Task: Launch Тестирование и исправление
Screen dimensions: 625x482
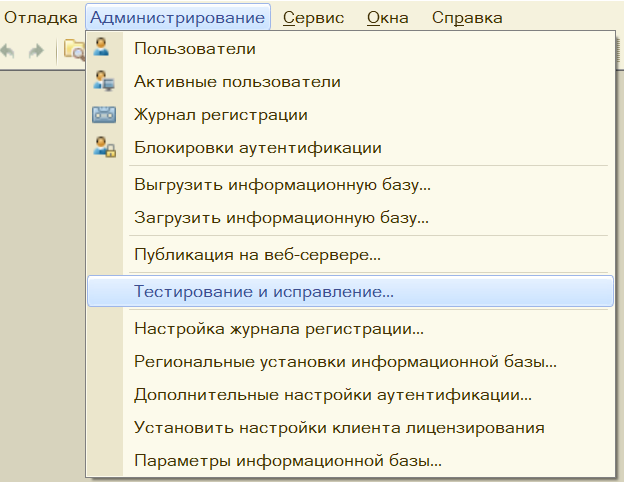Action: pyautogui.click(x=350, y=291)
